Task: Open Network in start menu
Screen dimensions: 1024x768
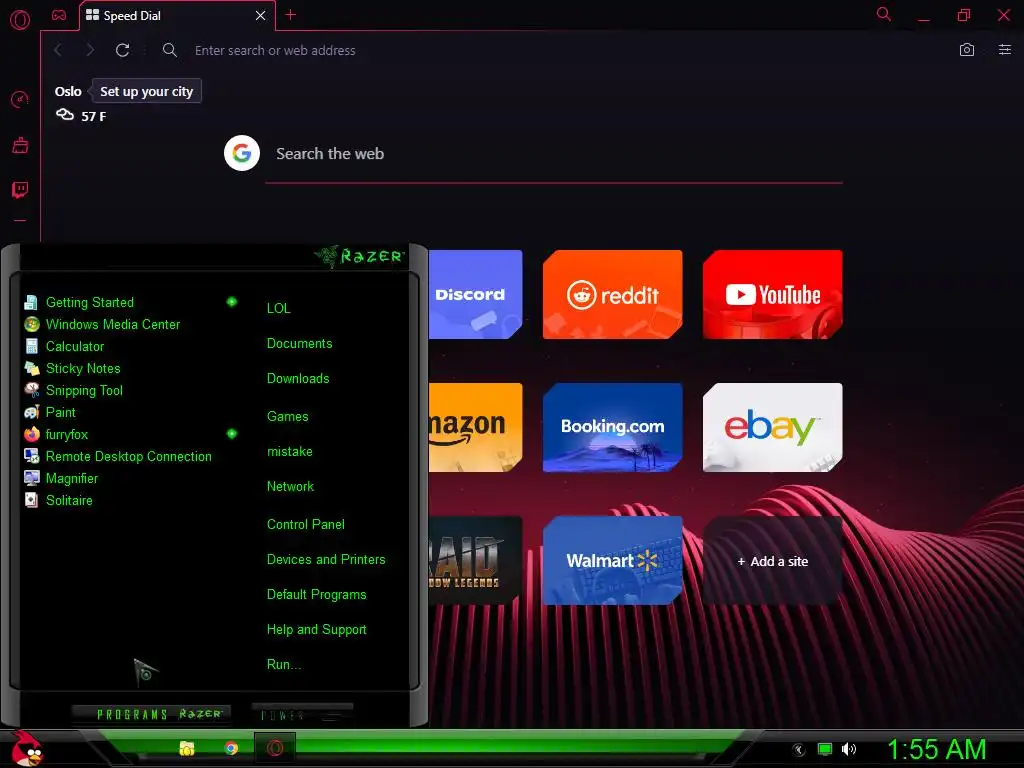Action: click(290, 487)
